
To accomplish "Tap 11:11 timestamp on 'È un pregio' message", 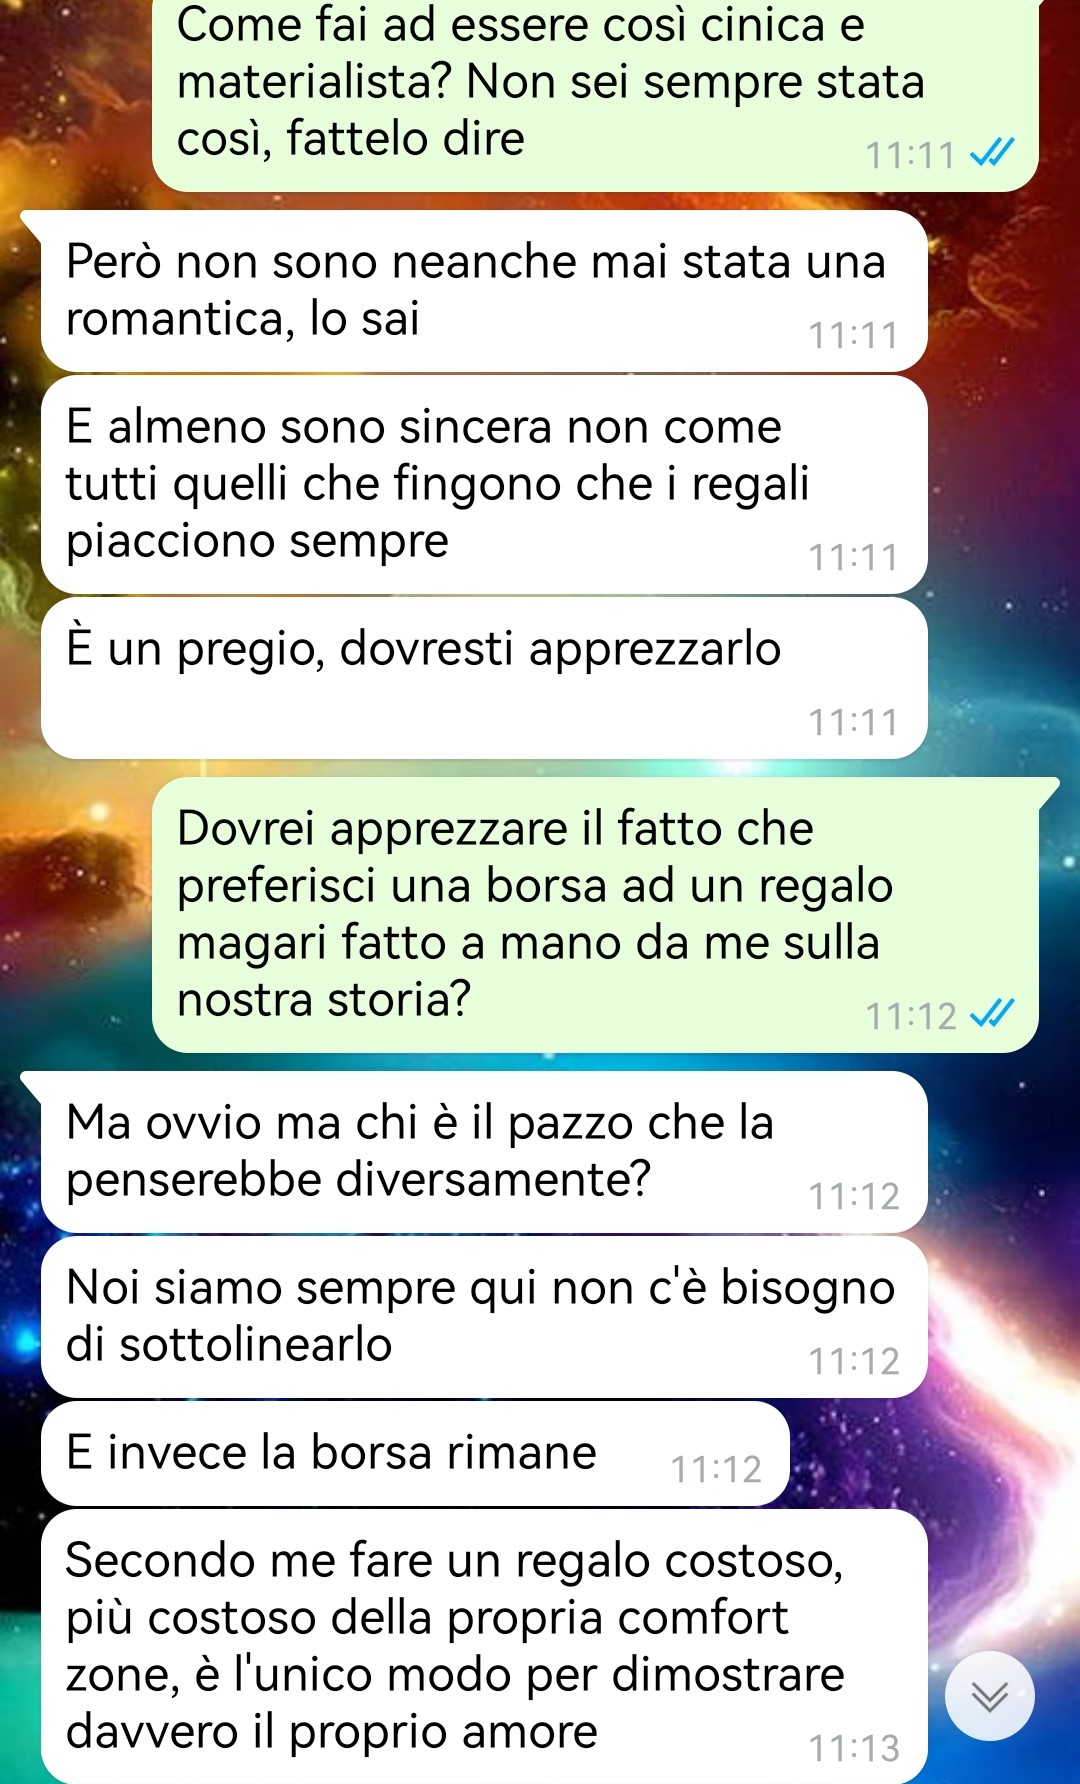I will (x=854, y=722).
